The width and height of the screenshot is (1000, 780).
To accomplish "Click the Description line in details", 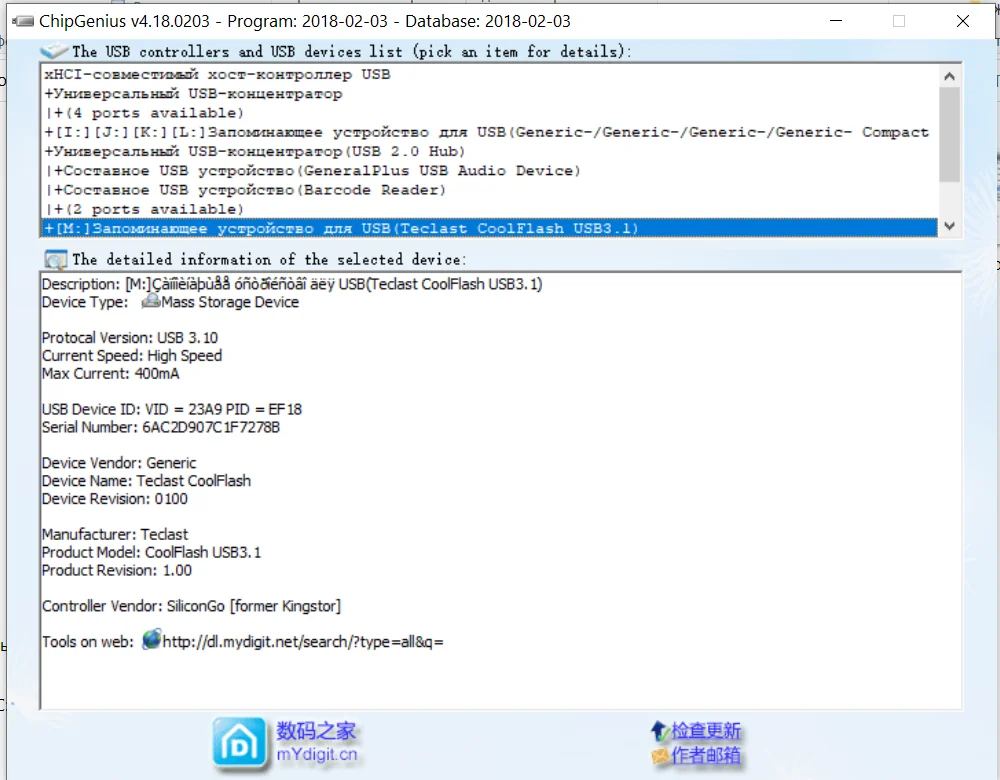I will point(292,284).
